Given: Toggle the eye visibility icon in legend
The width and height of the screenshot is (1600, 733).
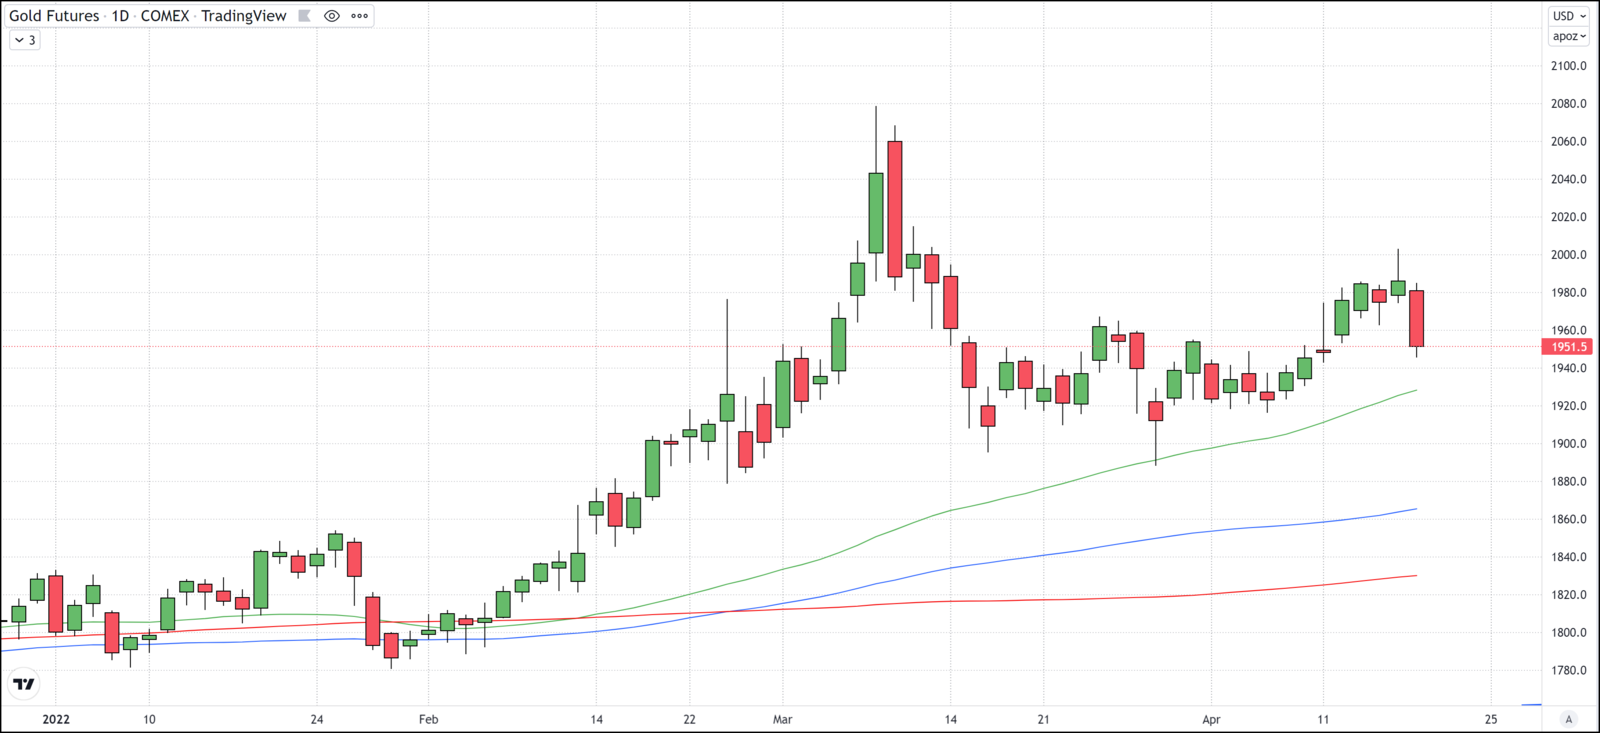Looking at the screenshot, I should point(332,16).
